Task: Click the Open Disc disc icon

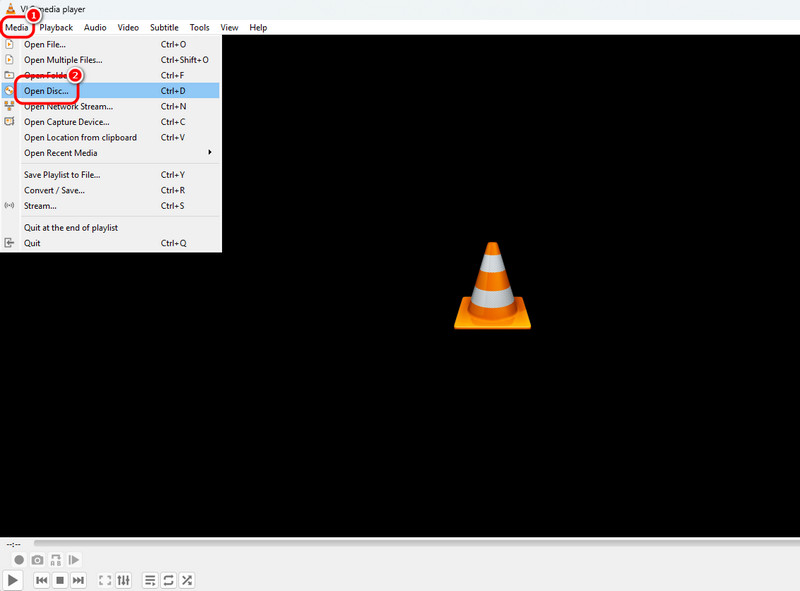Action: point(9,91)
